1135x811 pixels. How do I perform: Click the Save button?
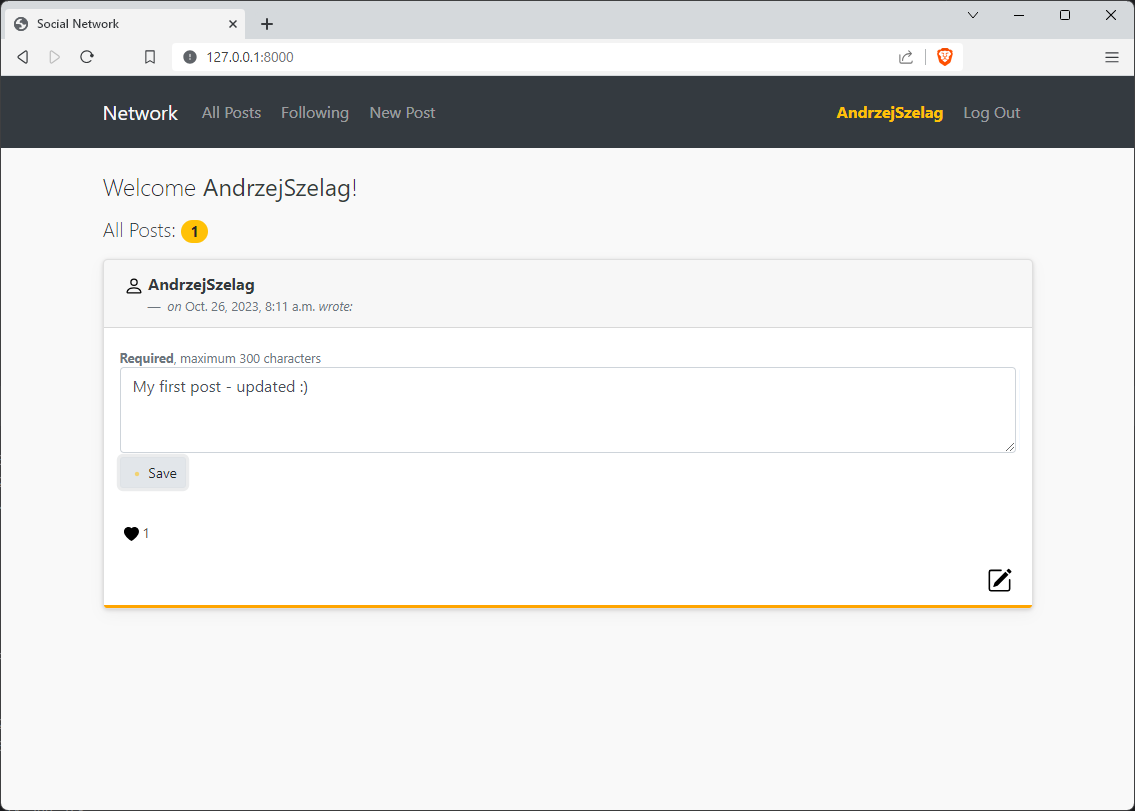153,473
